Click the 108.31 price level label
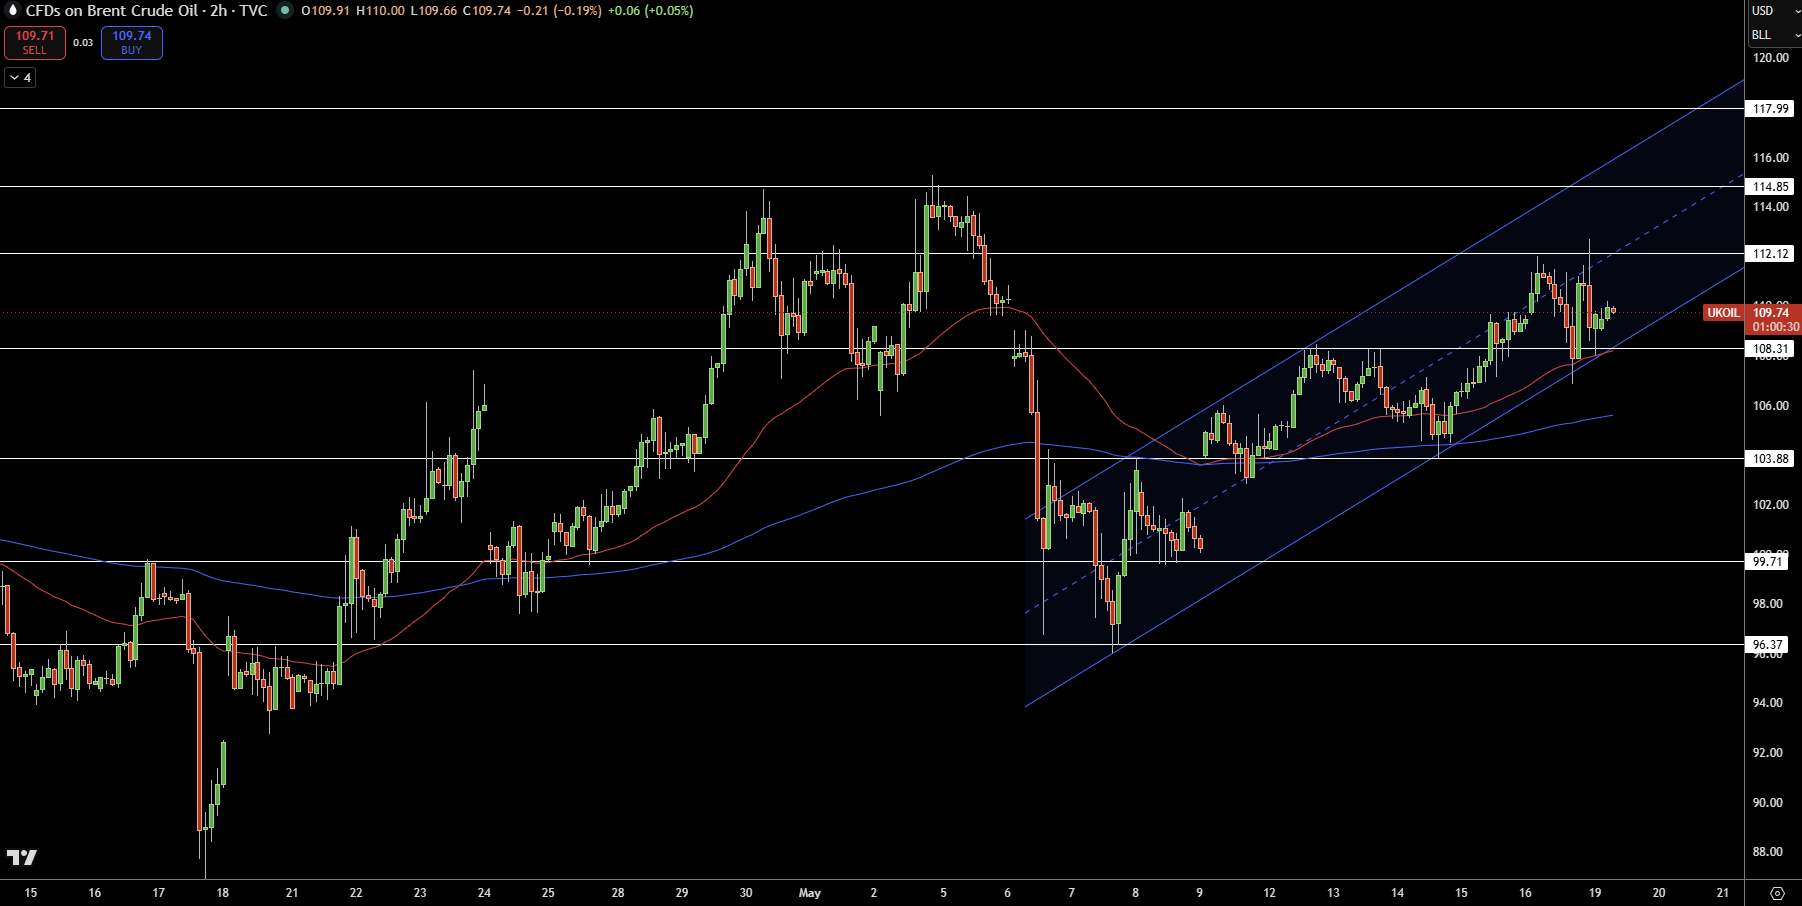Viewport: 1802px width, 906px height. (1771, 349)
